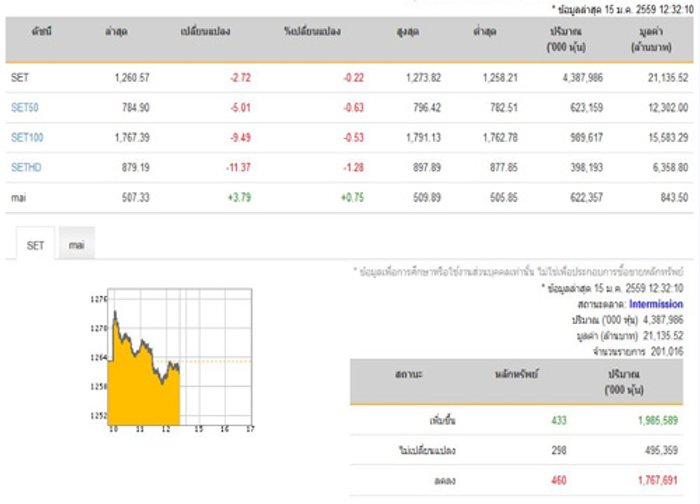
Task: Click SET50 high value 796.42
Action: tap(427, 108)
